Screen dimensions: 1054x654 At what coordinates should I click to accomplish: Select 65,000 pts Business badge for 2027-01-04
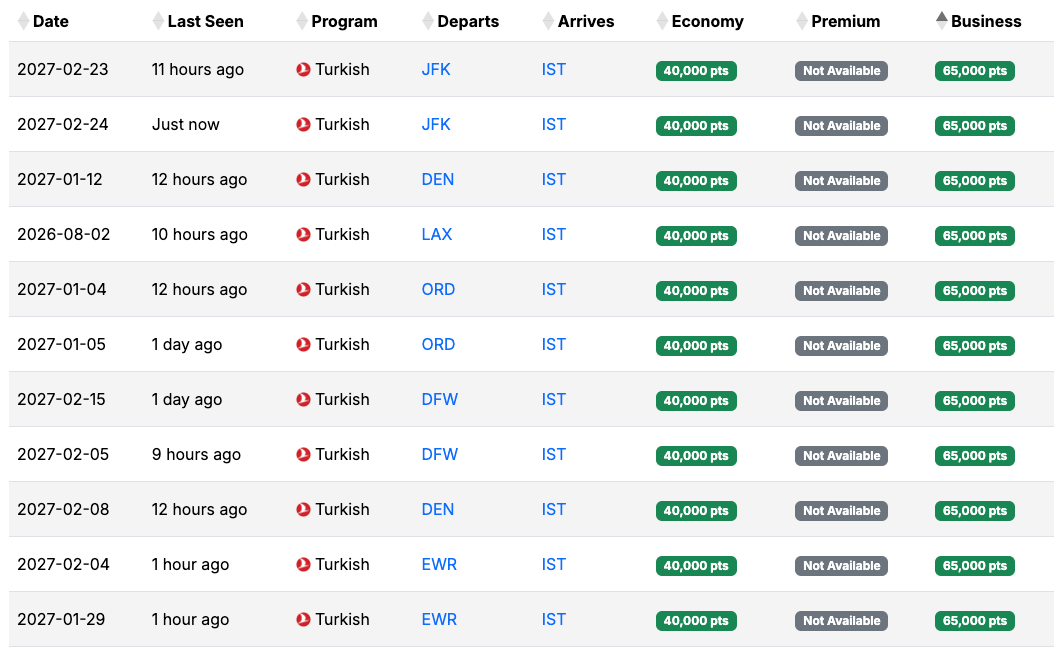pos(974,291)
